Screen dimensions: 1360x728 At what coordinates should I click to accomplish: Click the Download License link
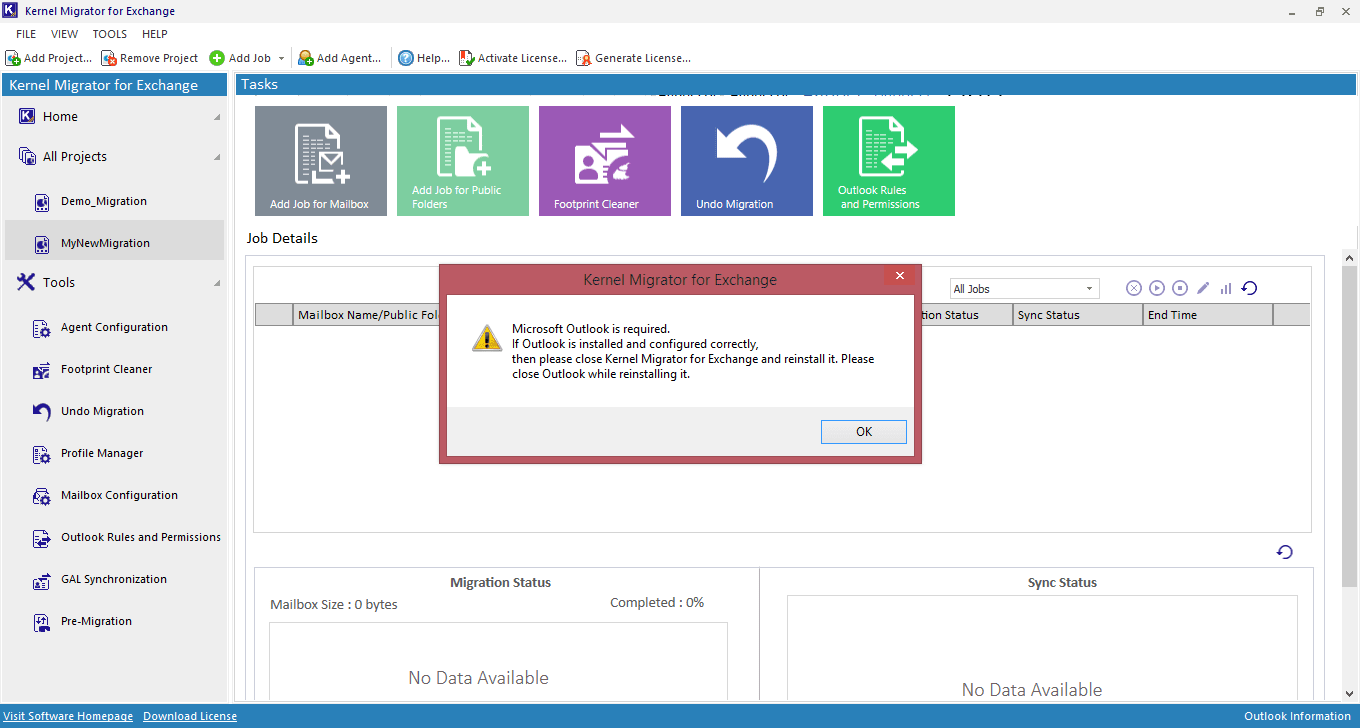(190, 716)
